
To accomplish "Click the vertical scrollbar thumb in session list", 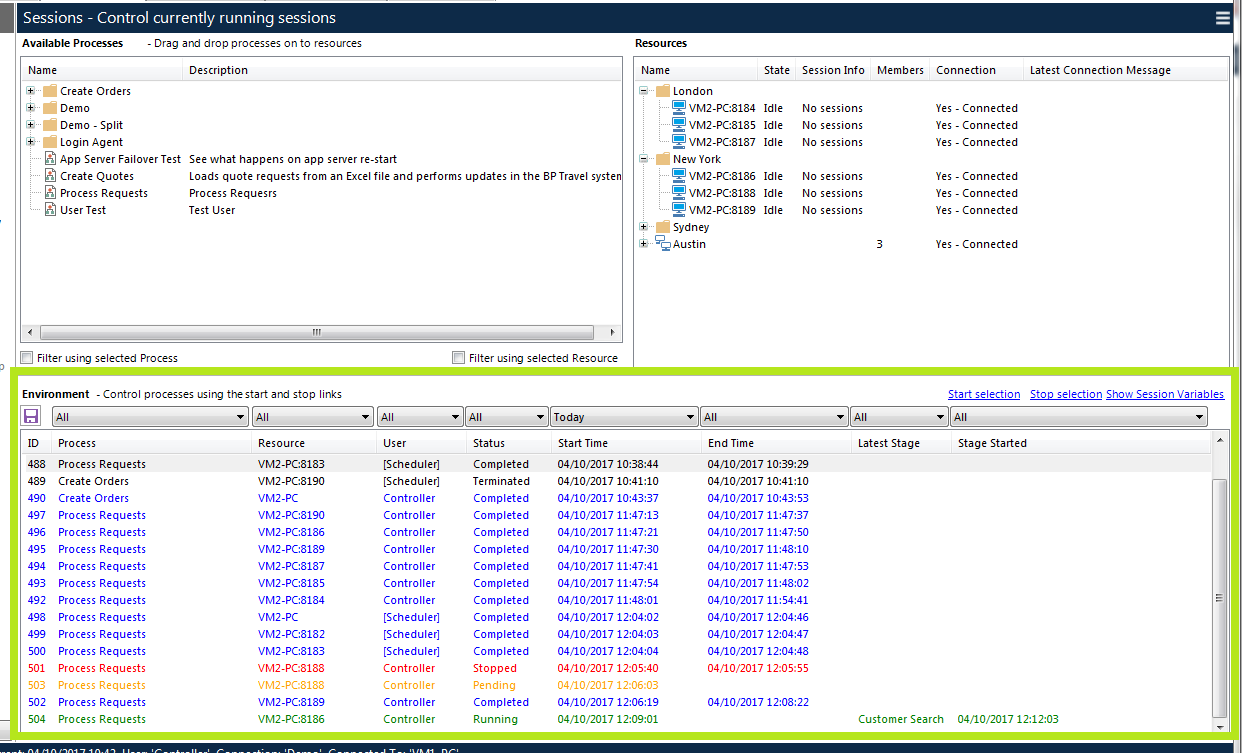I will point(1219,597).
